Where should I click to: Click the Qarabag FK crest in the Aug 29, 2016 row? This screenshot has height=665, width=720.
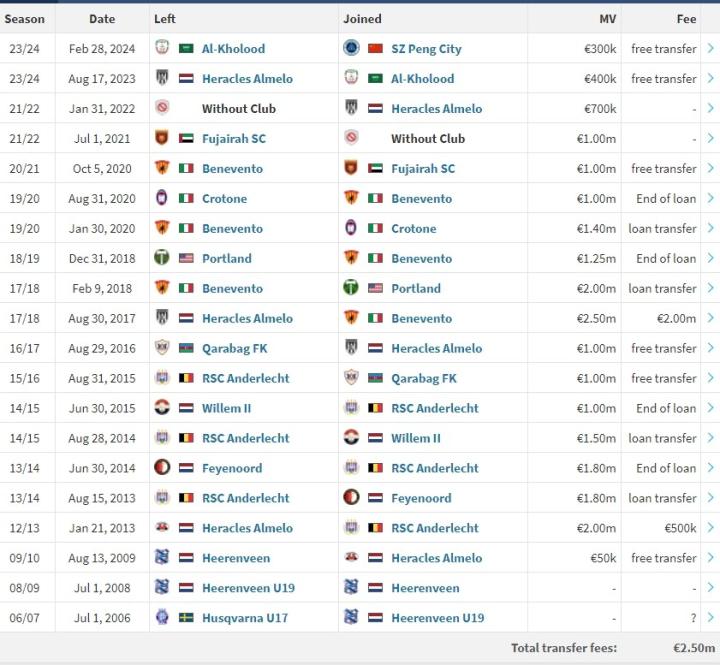click(x=162, y=348)
